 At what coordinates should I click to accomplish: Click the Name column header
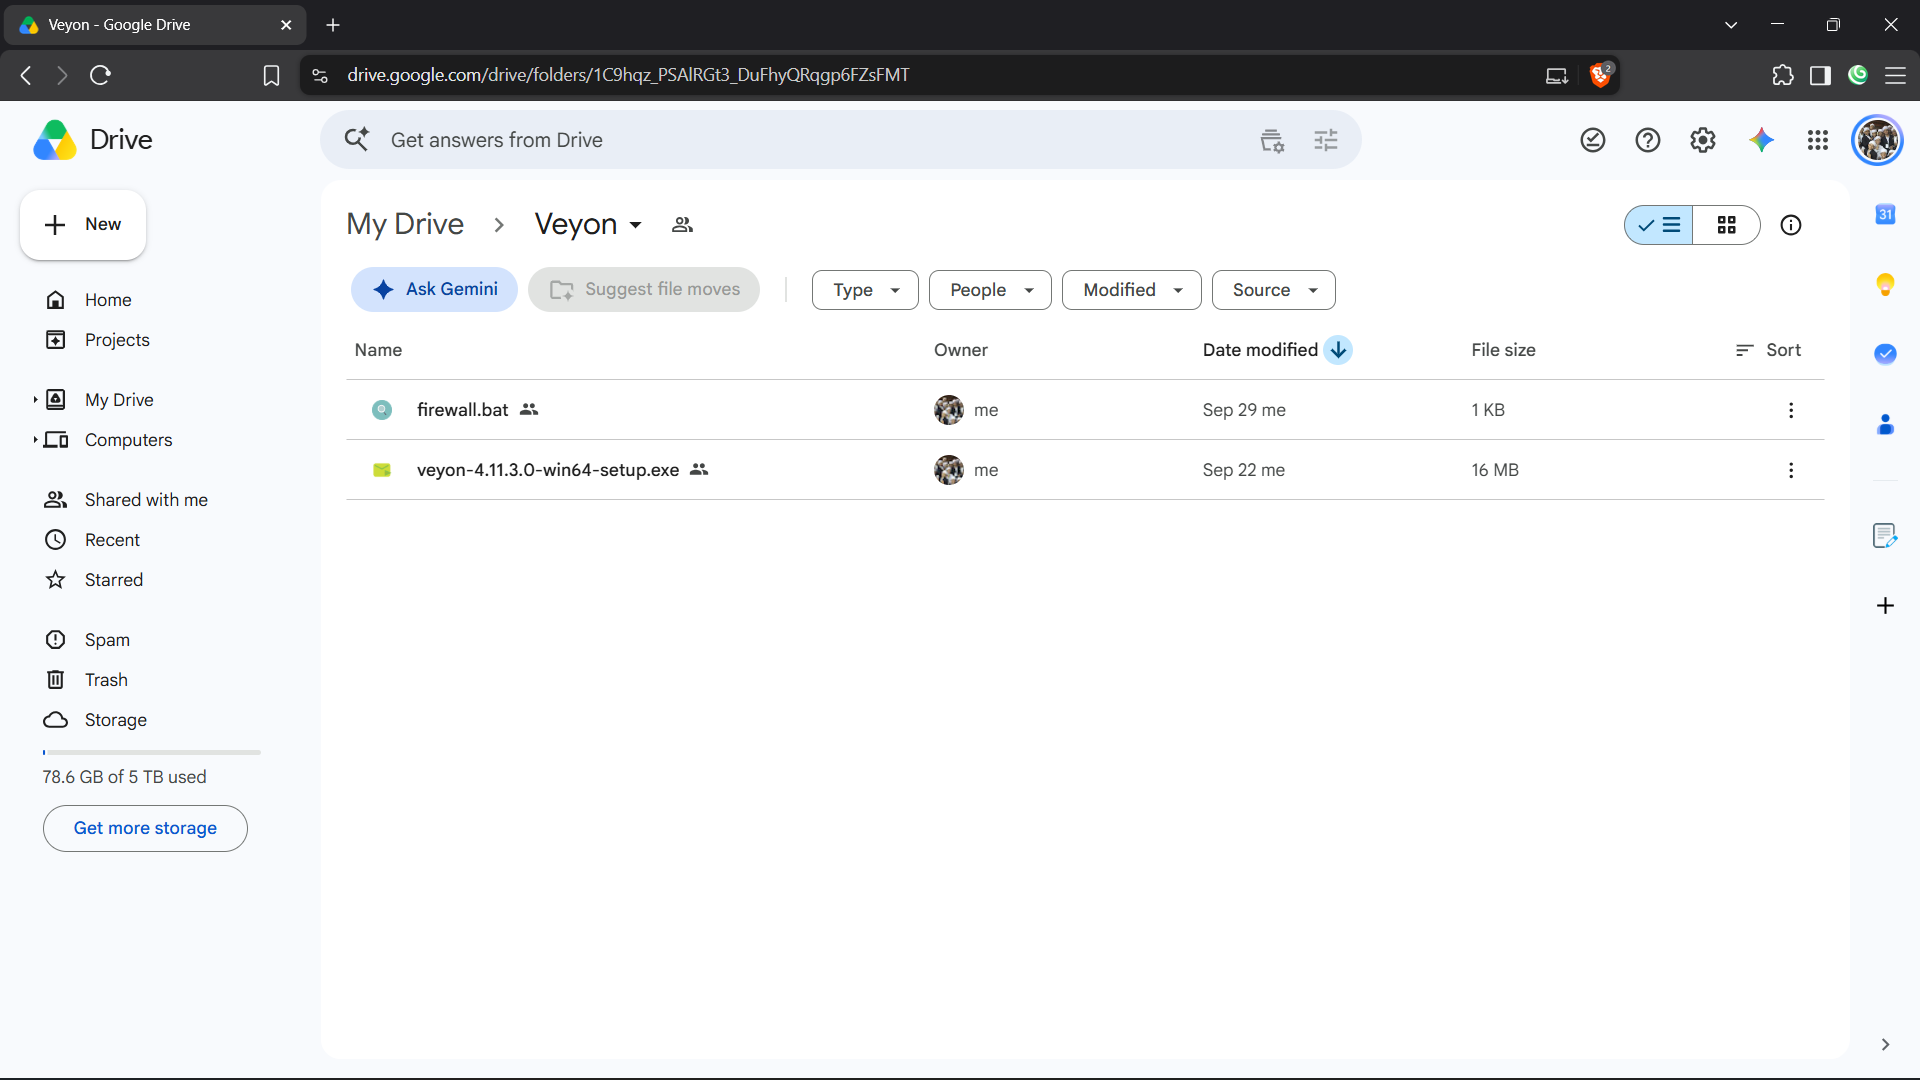(378, 350)
